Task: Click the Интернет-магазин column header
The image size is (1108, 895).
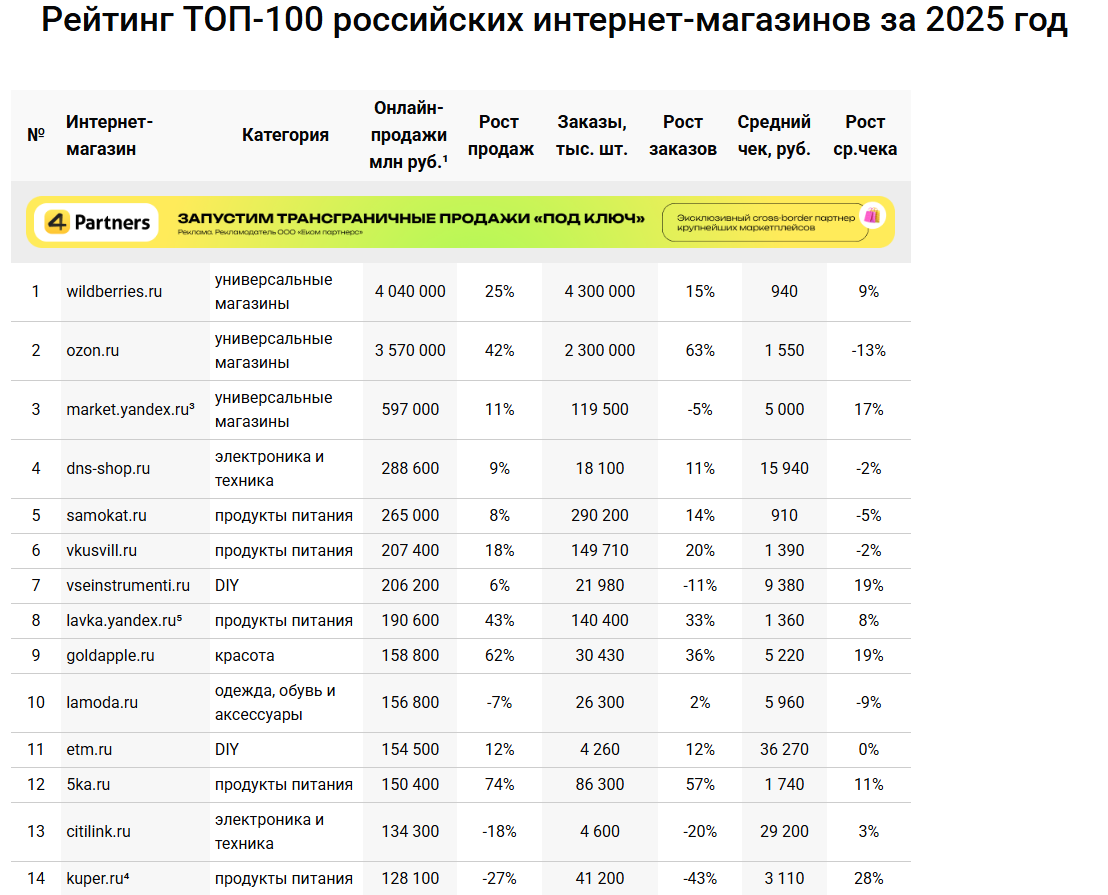Action: click(110, 135)
